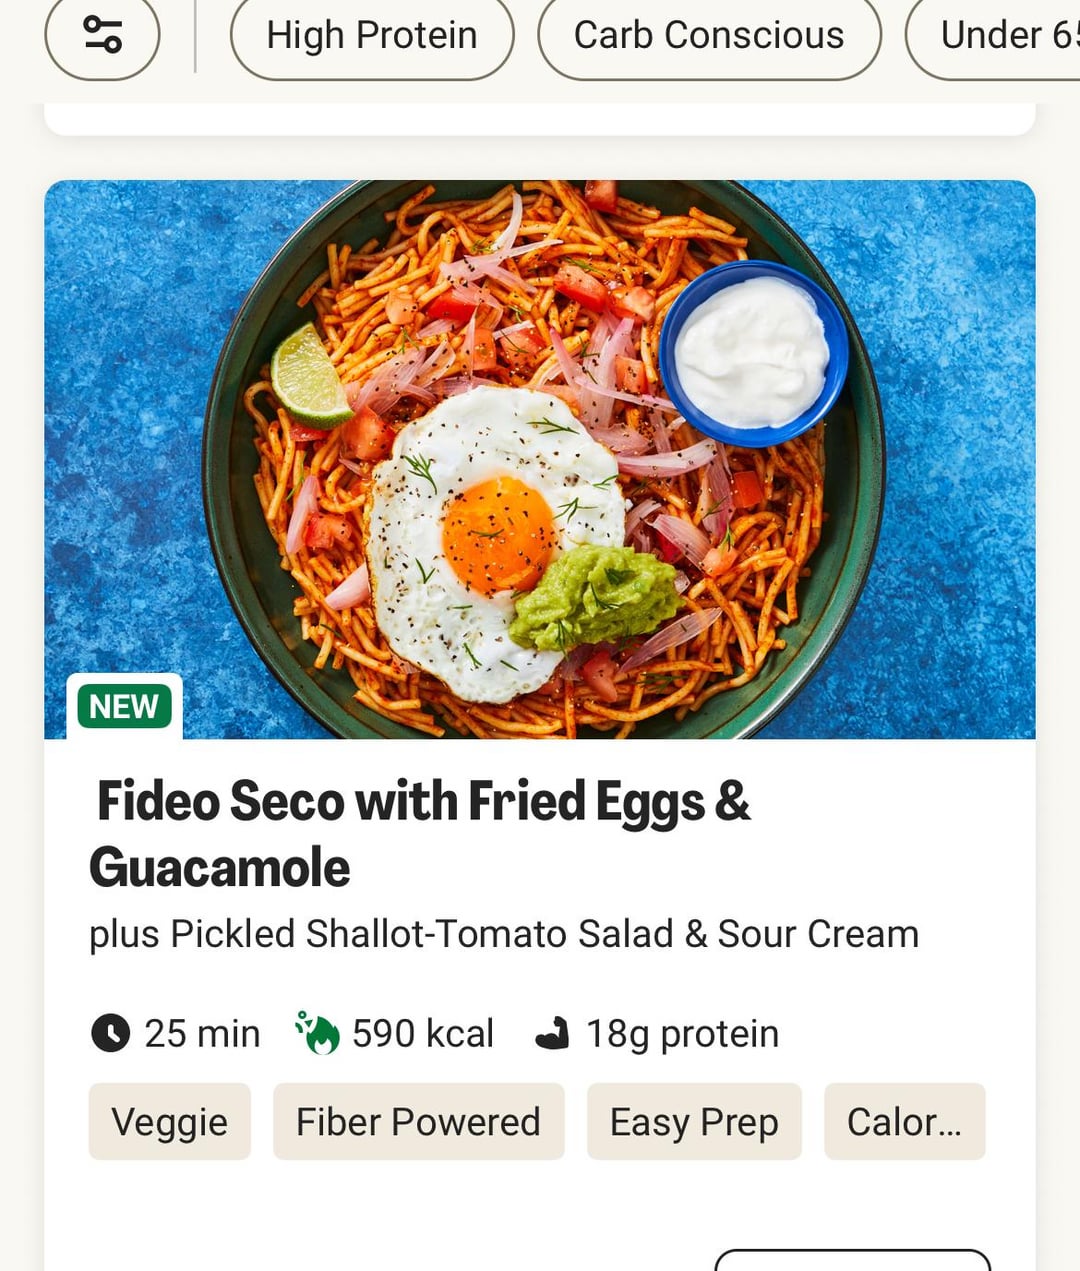Select the Fiber Powered tag
Viewport: 1080px width, 1271px height.
[418, 1122]
